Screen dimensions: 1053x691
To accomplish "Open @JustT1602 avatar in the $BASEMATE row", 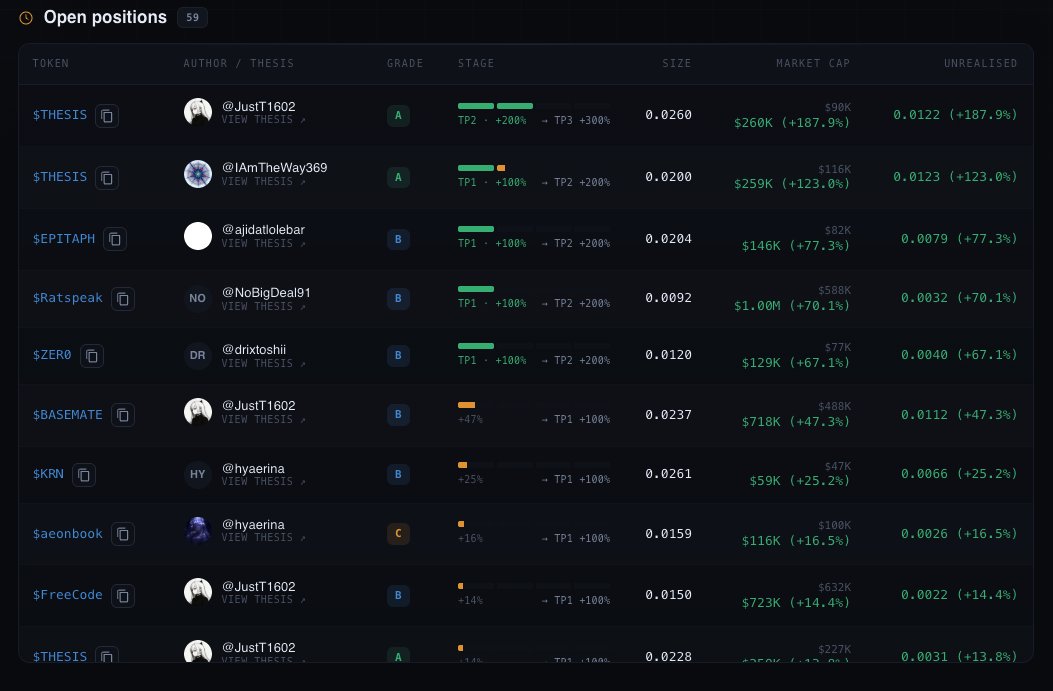I will [198, 411].
